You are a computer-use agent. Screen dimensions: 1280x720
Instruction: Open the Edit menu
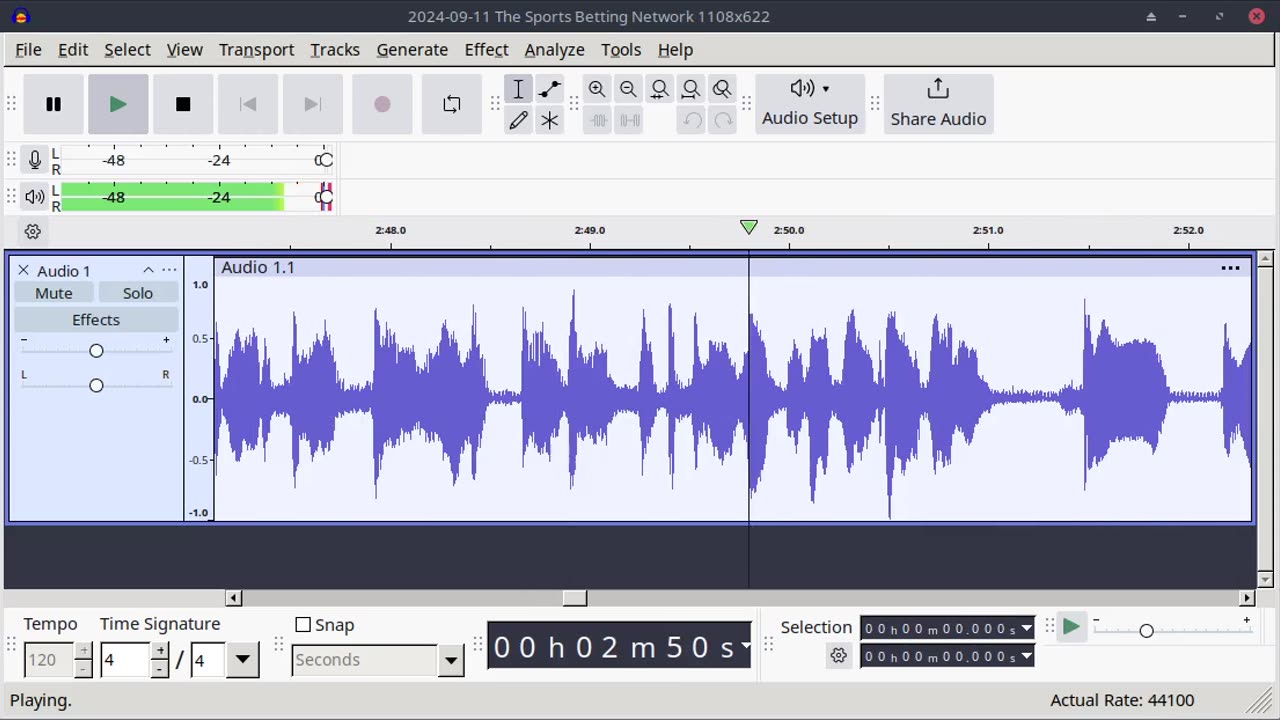73,49
